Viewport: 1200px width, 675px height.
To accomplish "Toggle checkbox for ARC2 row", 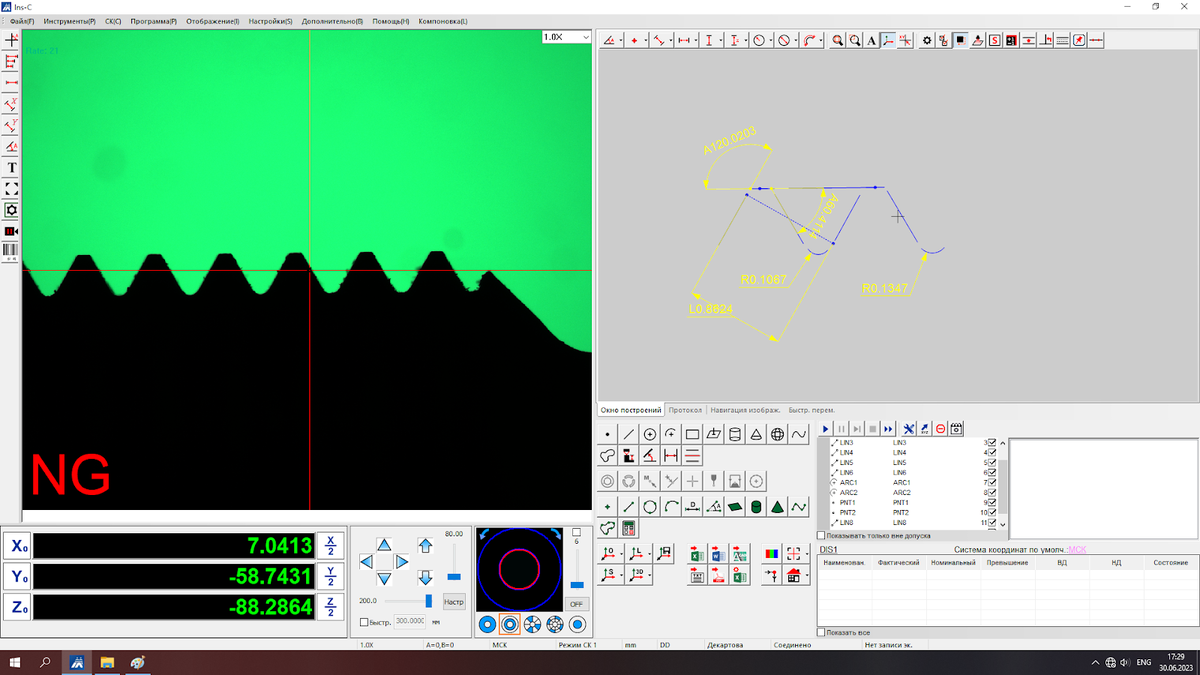I will 992,492.
